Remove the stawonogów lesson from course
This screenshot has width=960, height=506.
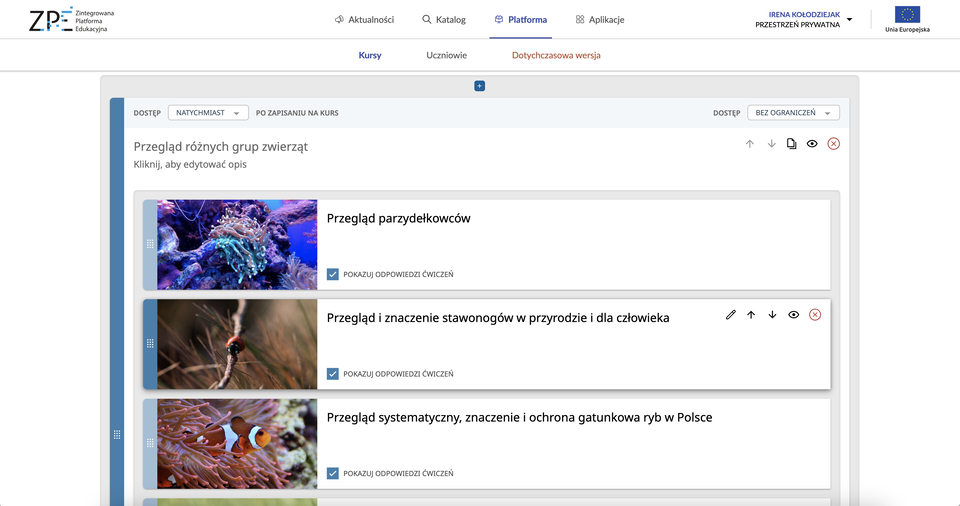click(x=815, y=315)
